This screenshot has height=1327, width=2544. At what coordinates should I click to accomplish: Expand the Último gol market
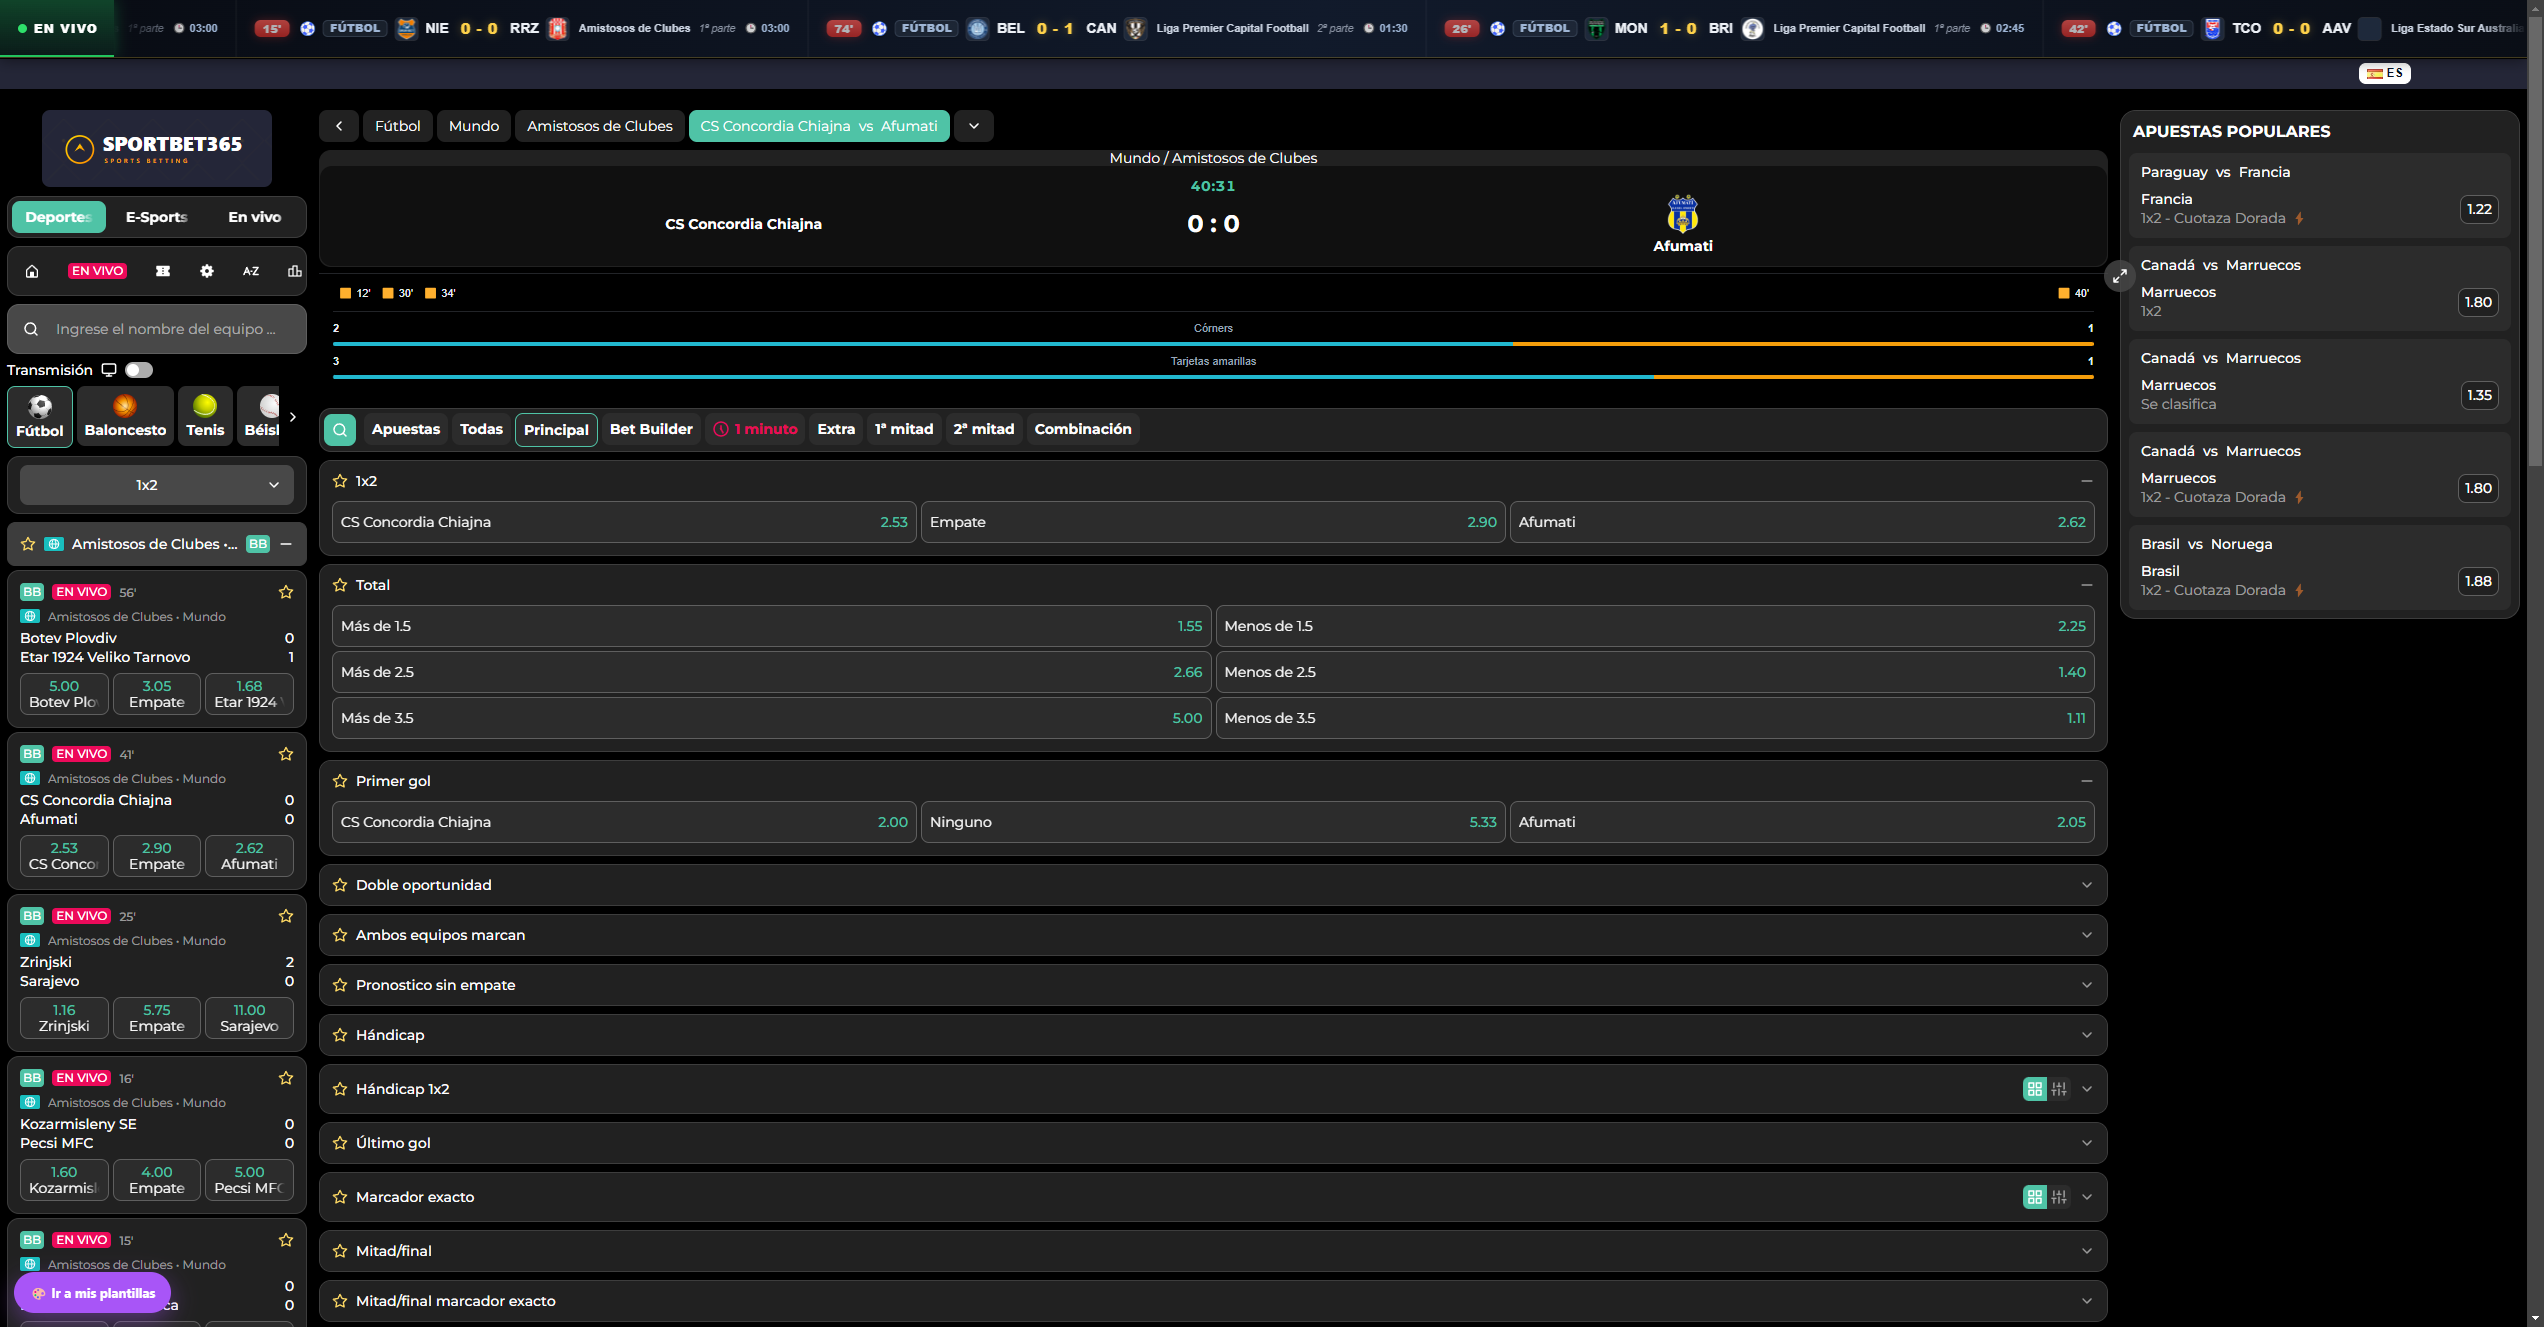[2087, 1143]
